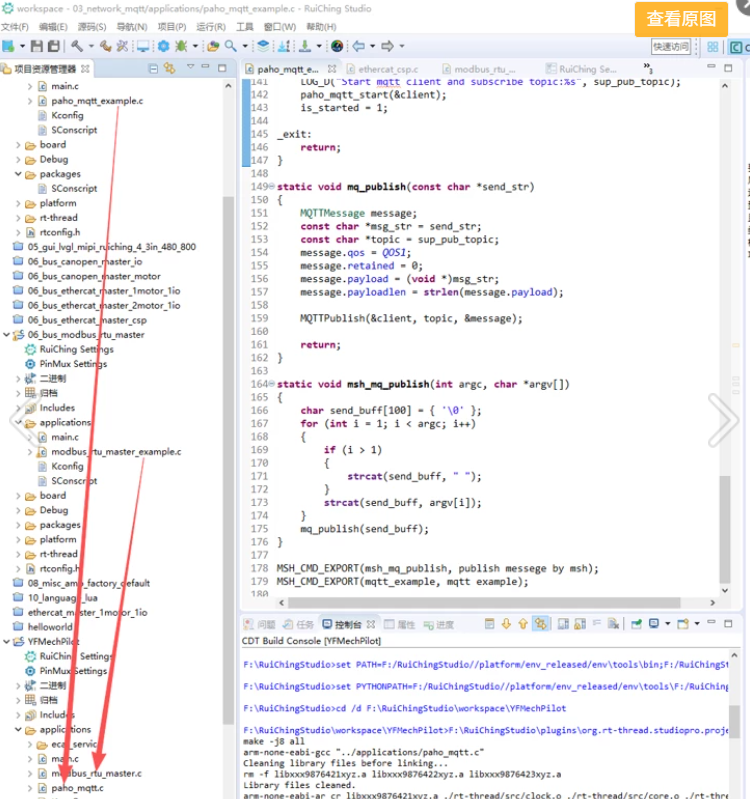The height and width of the screenshot is (799, 750).
Task: Click the 查看原图 button
Action: [x=681, y=19]
